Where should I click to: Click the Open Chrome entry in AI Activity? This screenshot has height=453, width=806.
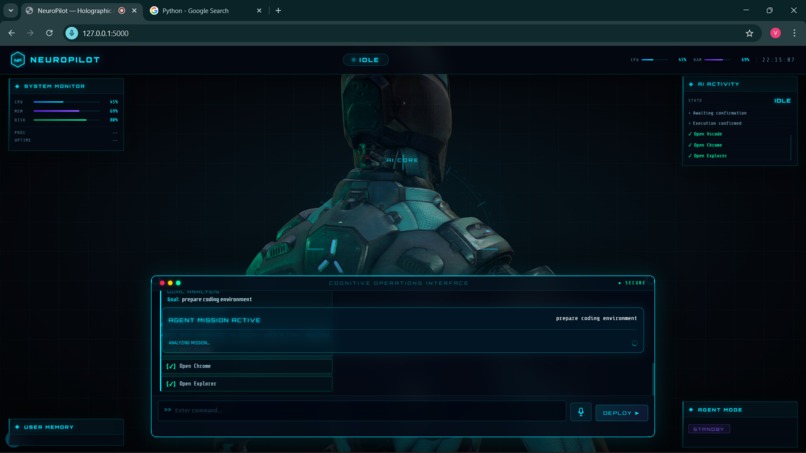[x=705, y=145]
